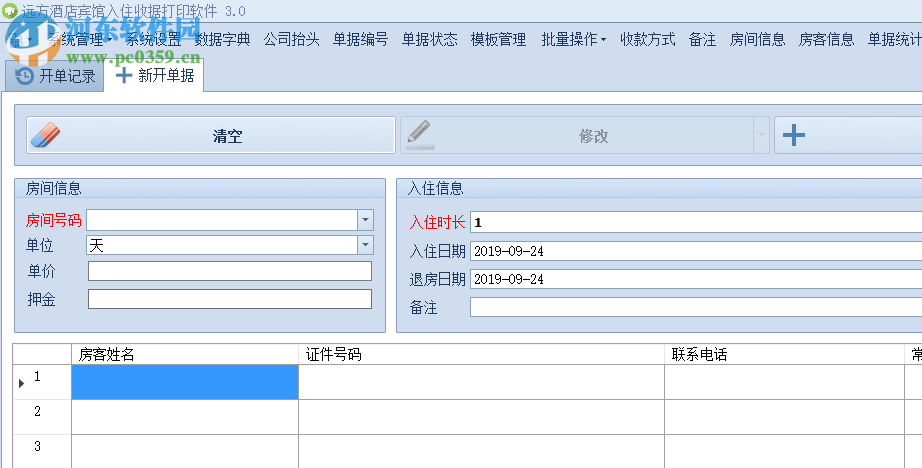Image resolution: width=922 pixels, height=468 pixels.
Task: Click the 清空 button
Action: click(211, 135)
